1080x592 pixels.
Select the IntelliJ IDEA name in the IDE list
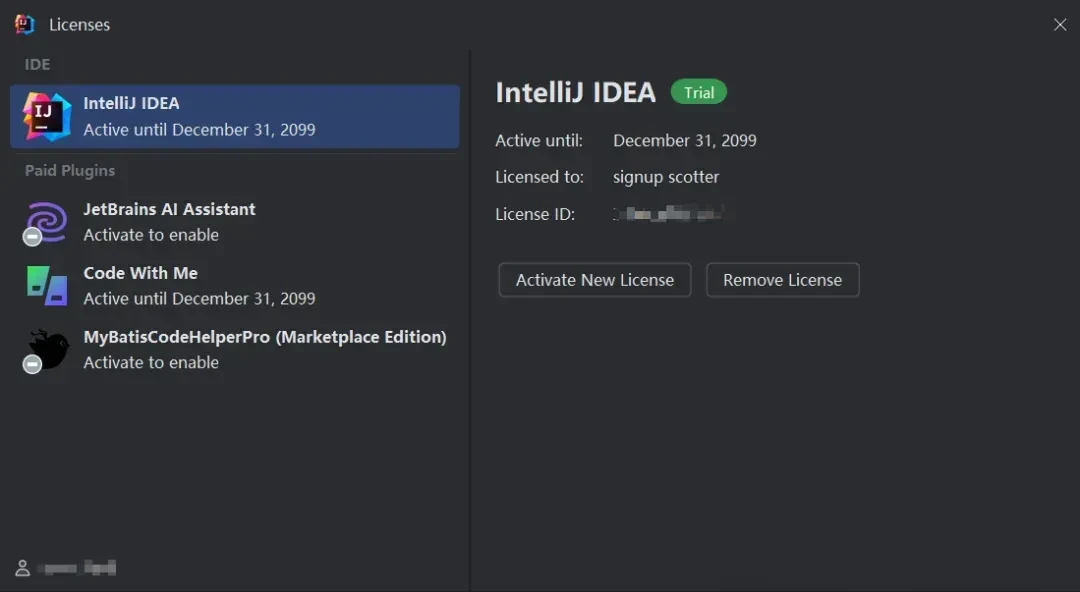(x=131, y=103)
